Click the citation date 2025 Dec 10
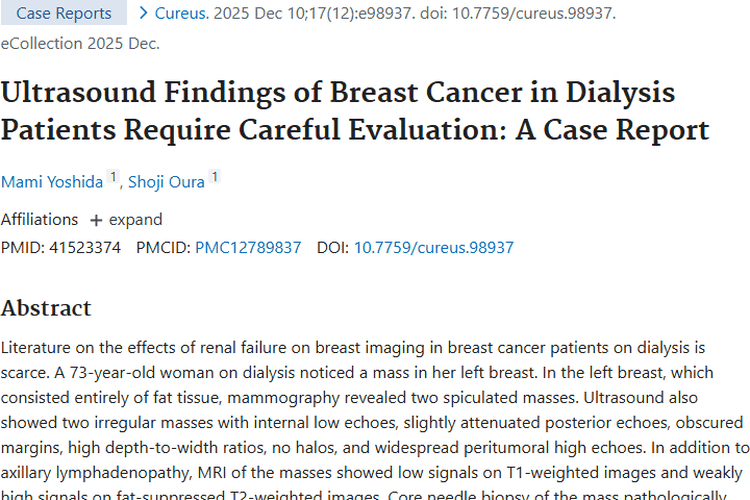Viewport: 750px width, 500px height. point(270,13)
